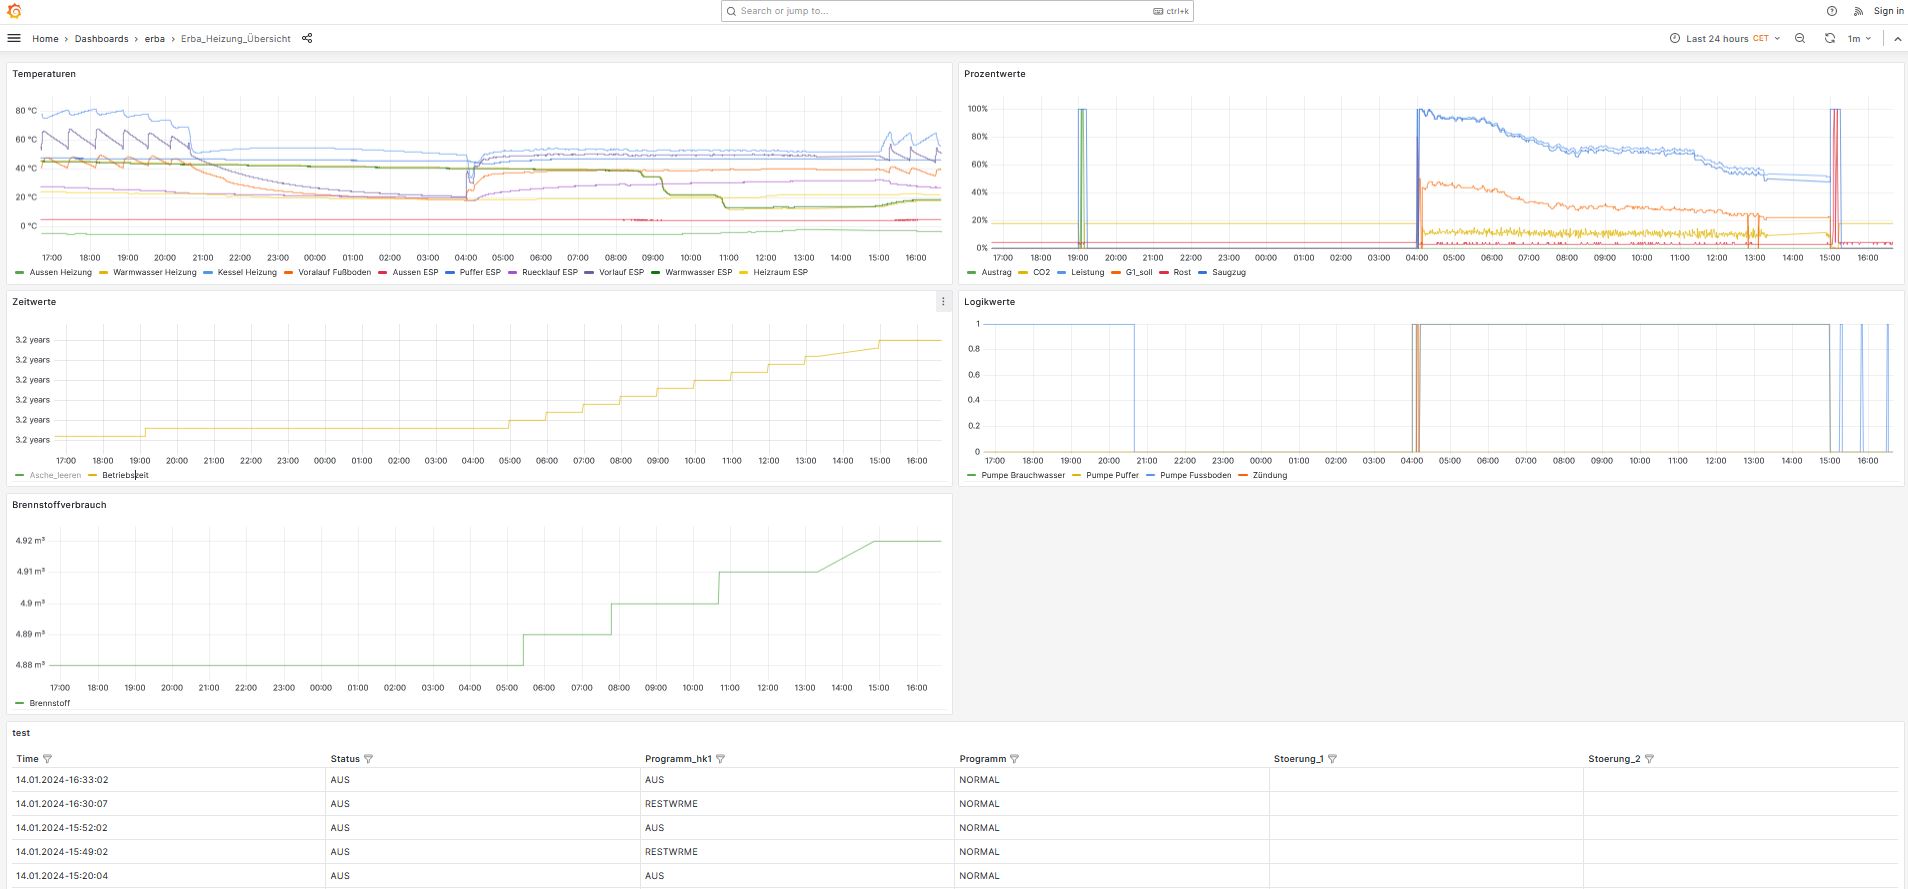
Task: Open the hamburger navigation menu
Action: pos(14,38)
